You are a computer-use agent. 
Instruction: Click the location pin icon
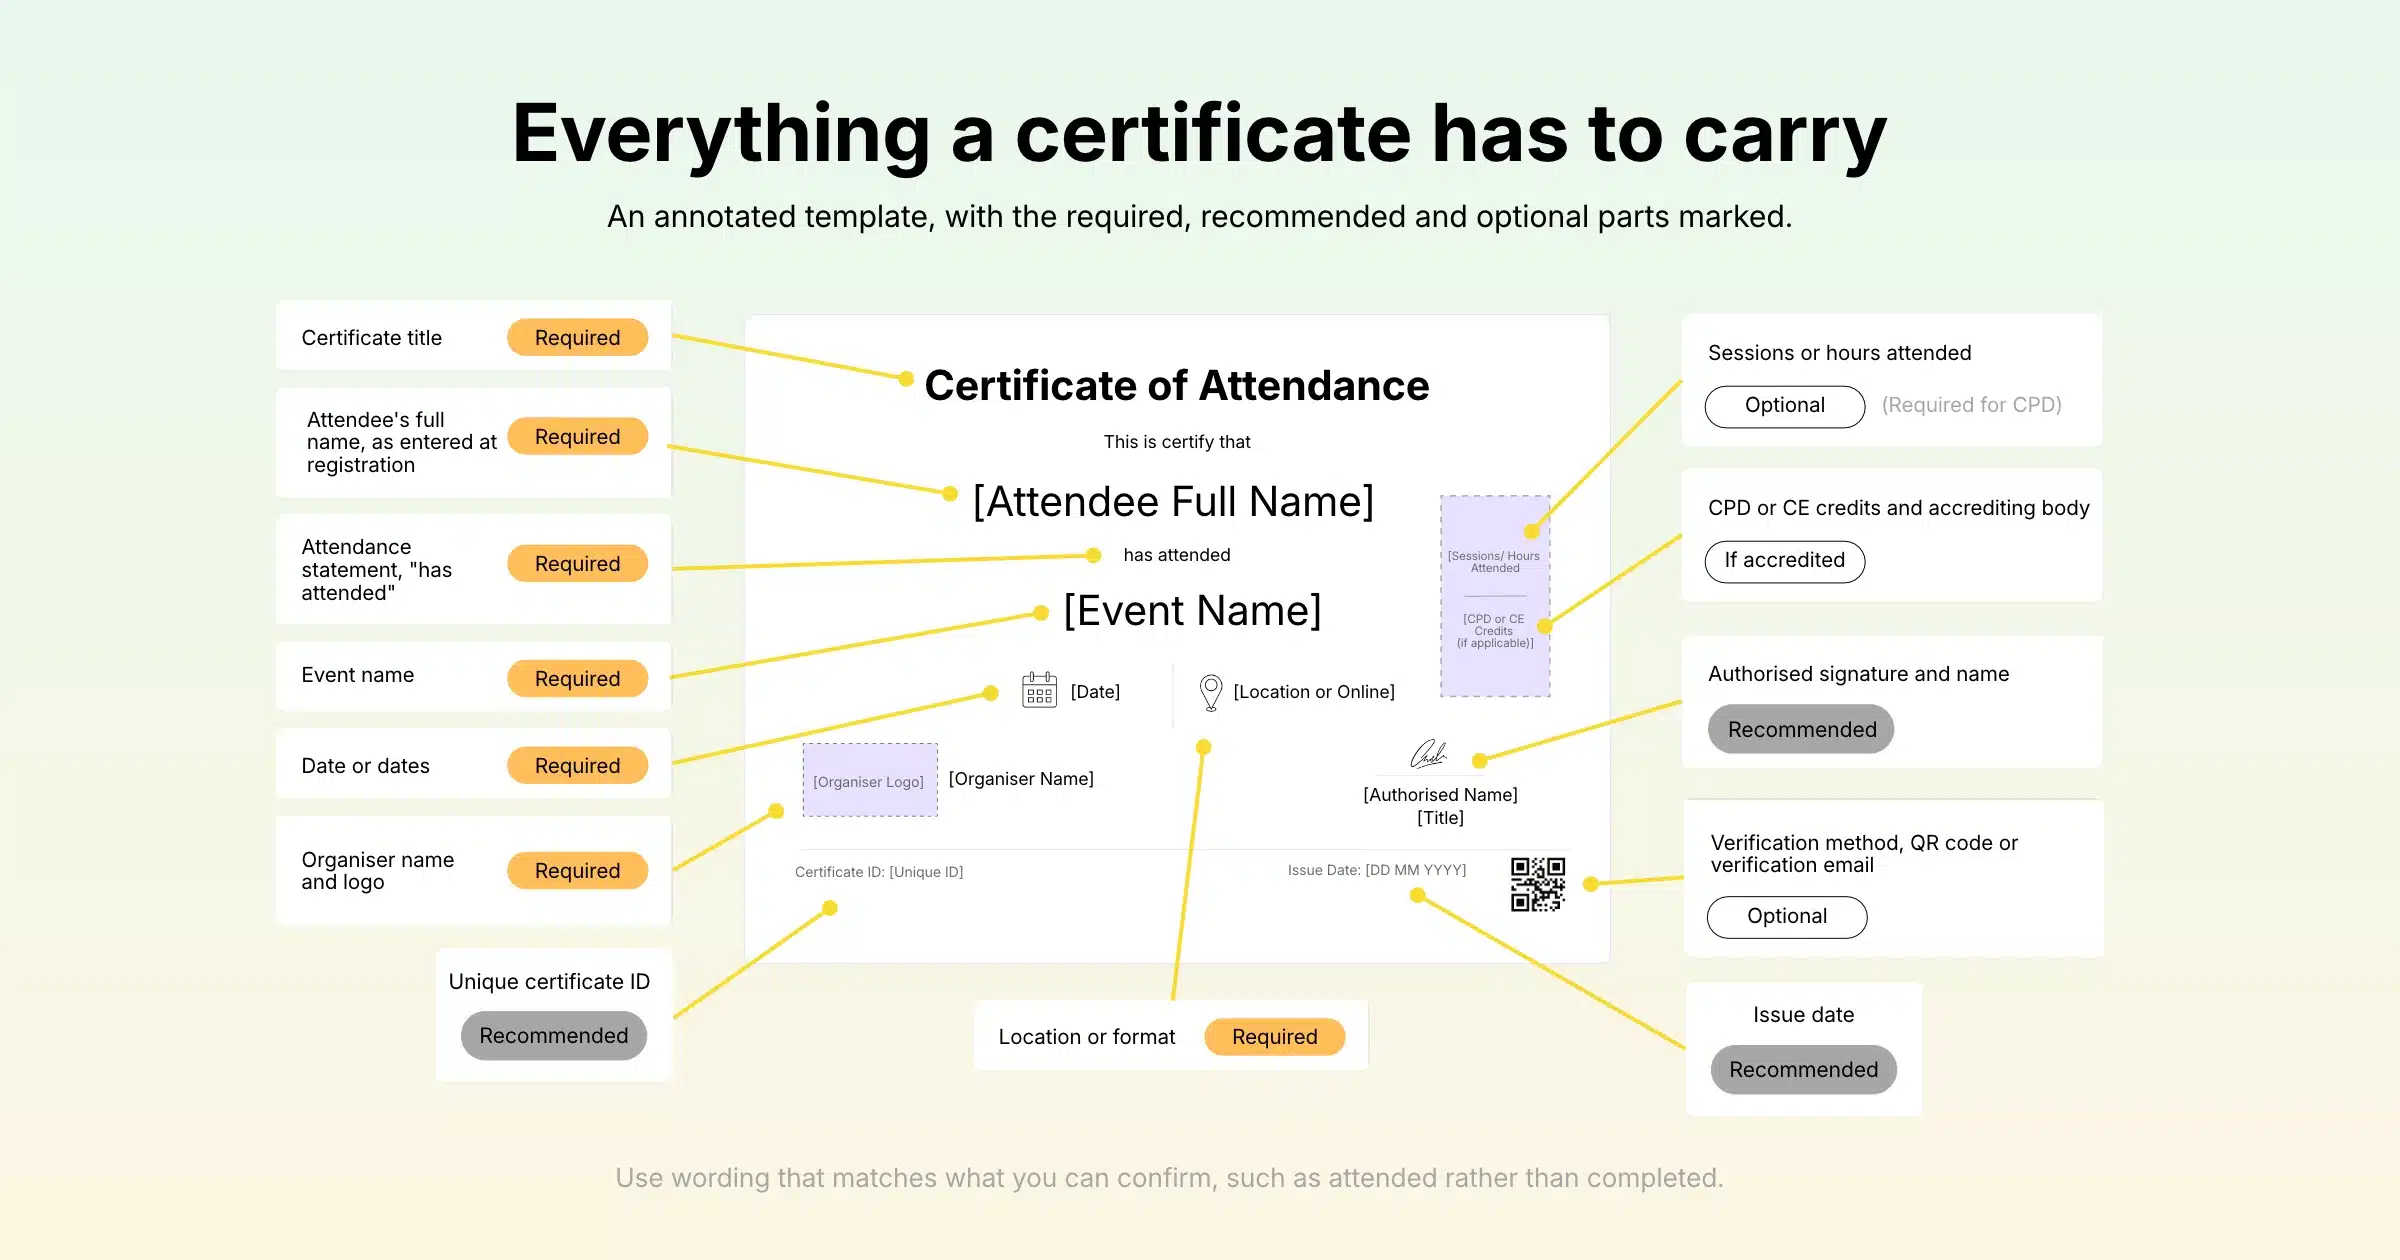1210,692
